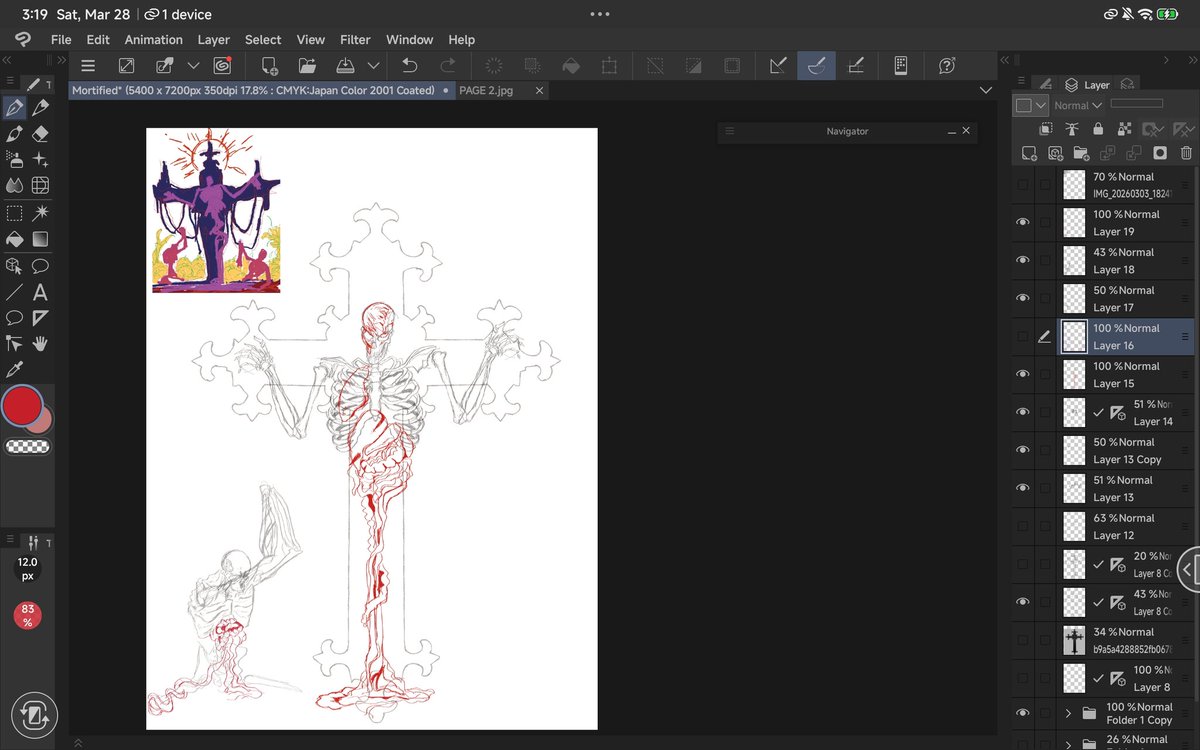Hide Layer 18 with its eye icon
This screenshot has height=750, width=1200.
[x=1022, y=260]
